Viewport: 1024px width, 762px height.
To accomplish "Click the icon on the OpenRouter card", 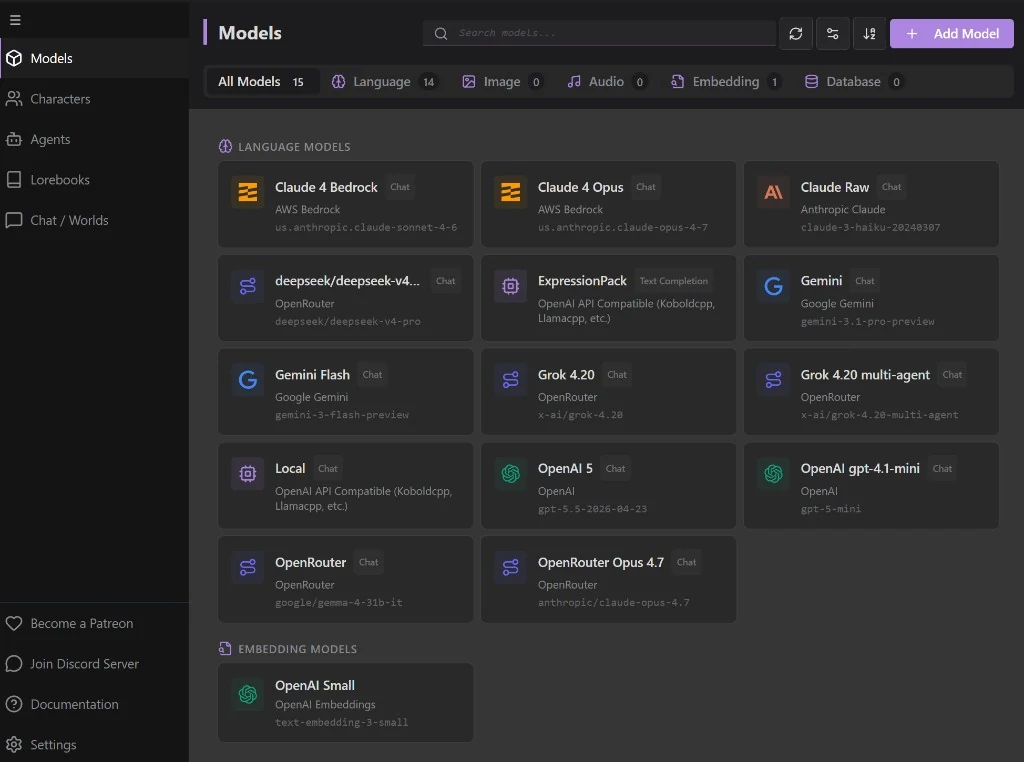I will click(x=248, y=567).
